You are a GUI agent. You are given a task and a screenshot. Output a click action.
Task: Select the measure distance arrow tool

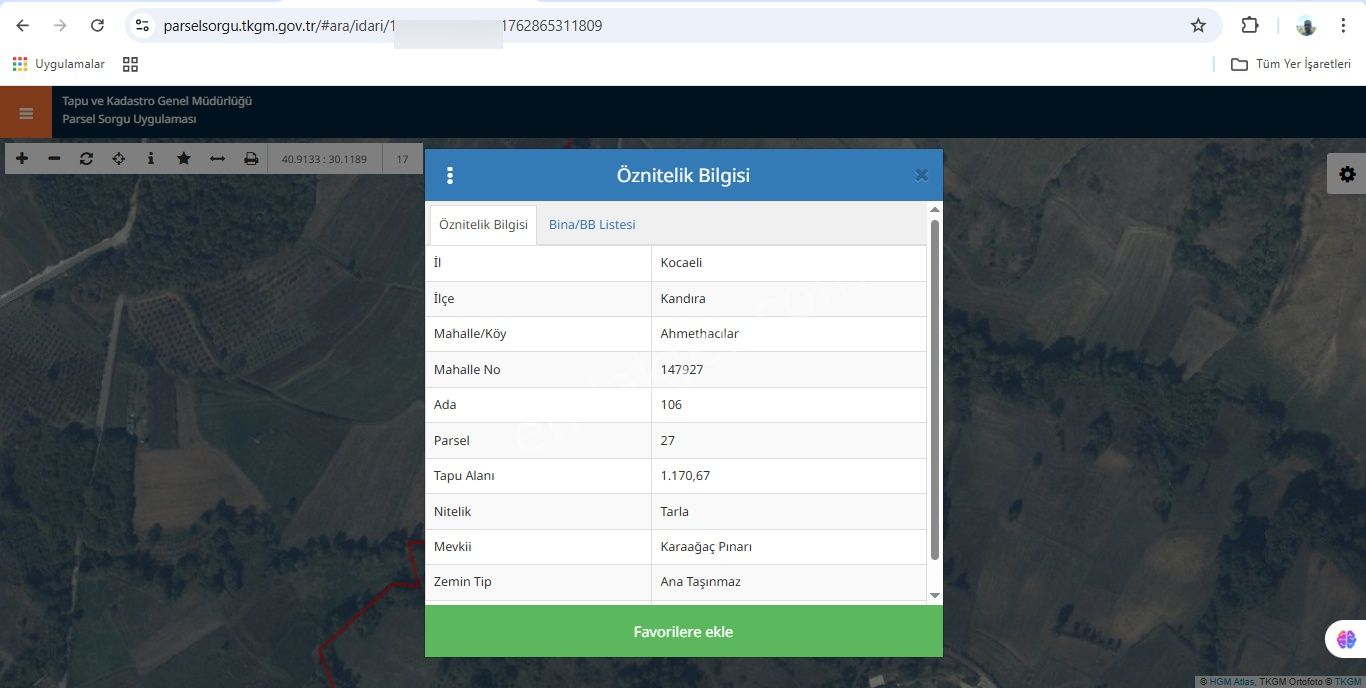coord(217,159)
